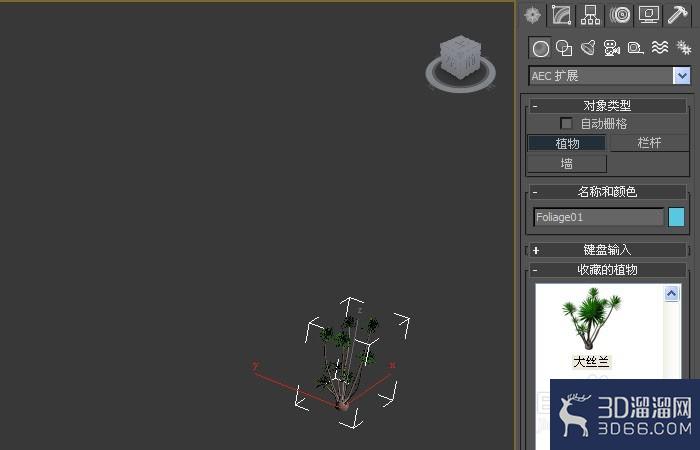Select the Geometry category icon
This screenshot has width=700, height=450.
click(x=540, y=48)
